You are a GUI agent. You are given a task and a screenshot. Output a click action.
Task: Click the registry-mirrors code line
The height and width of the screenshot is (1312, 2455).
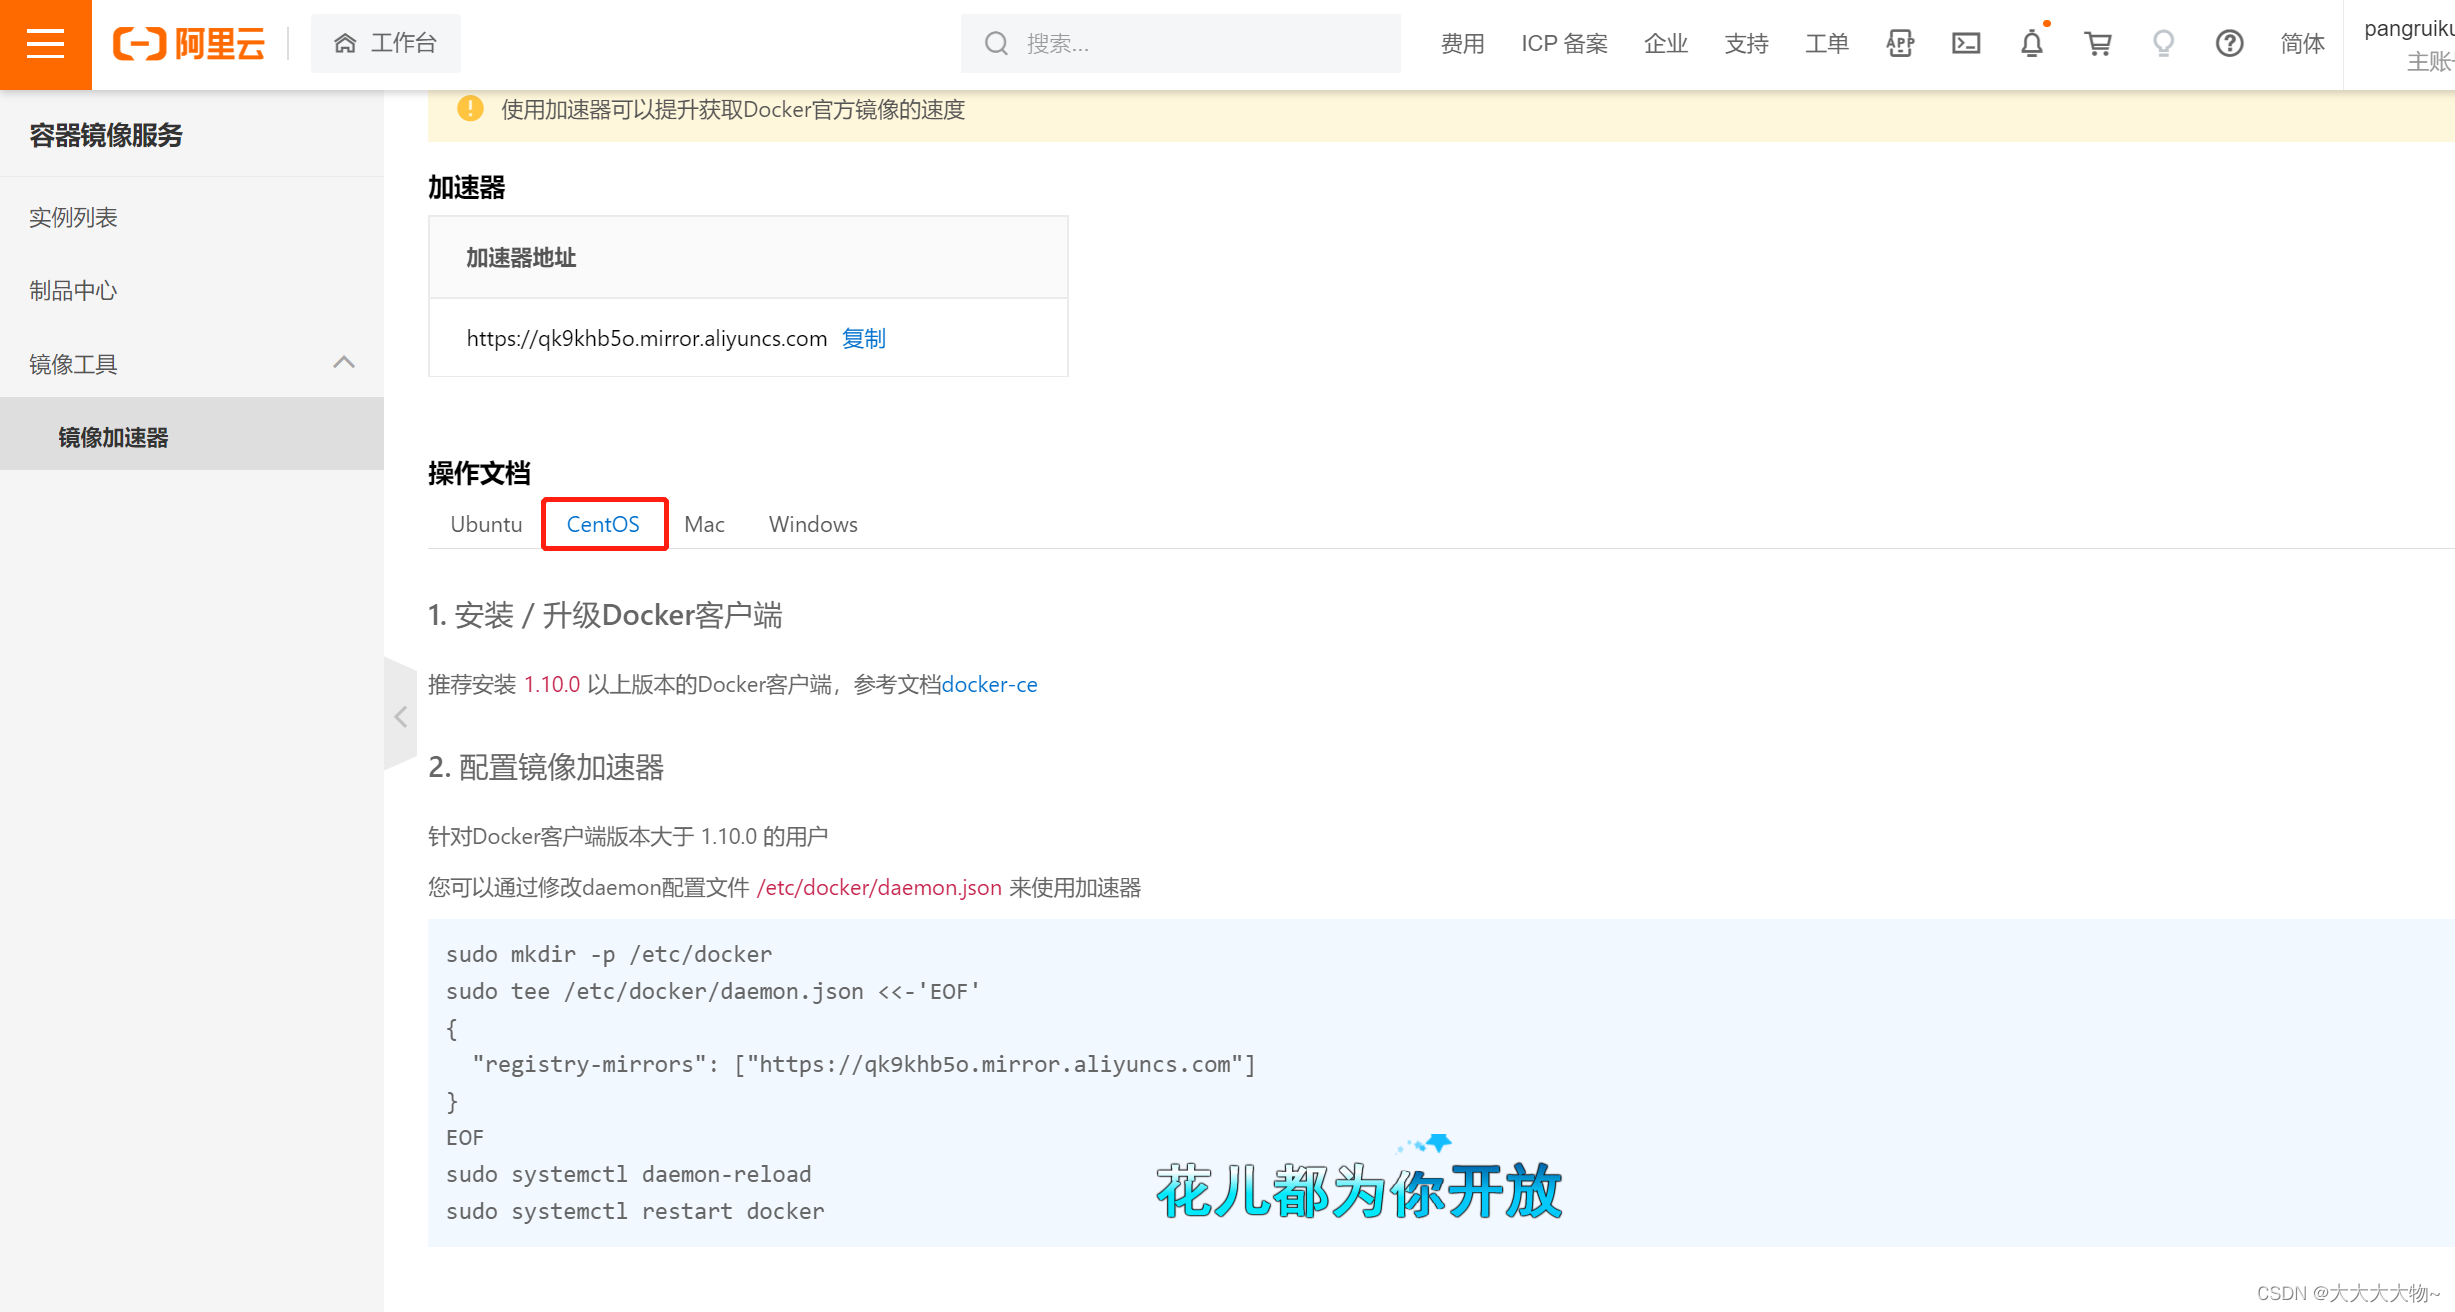point(863,1065)
